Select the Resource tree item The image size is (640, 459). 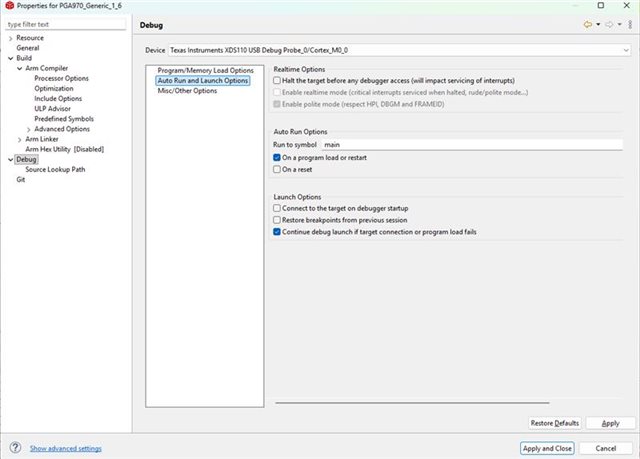30,38
